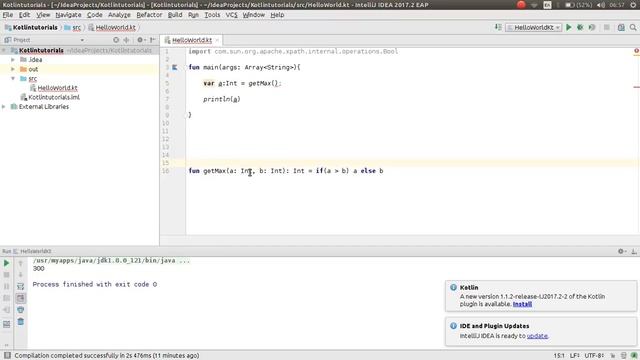The width and height of the screenshot is (640, 360).
Task: Click Kotlintutorials in the breadcrumb bar
Action: pyautogui.click(x=31, y=27)
